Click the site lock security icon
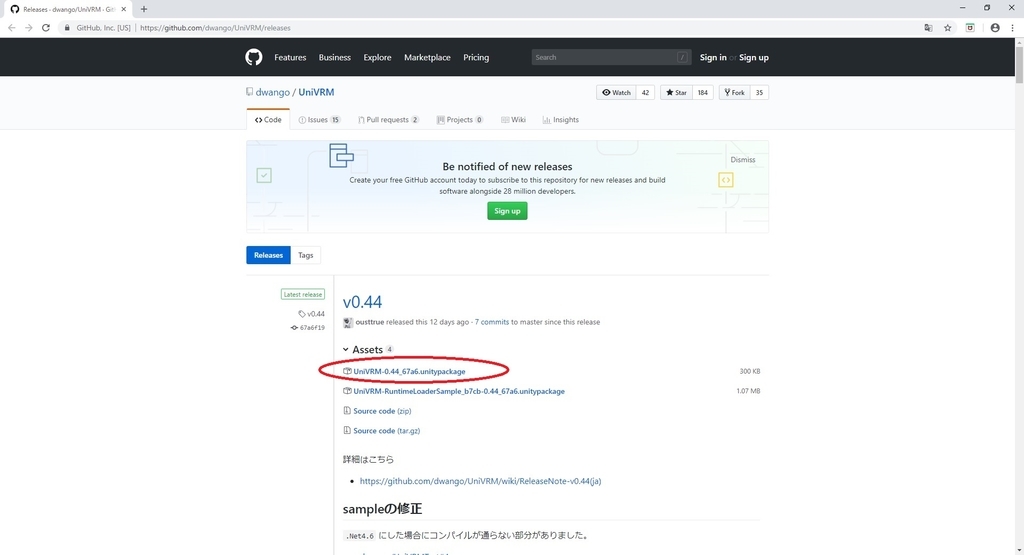 (x=67, y=28)
